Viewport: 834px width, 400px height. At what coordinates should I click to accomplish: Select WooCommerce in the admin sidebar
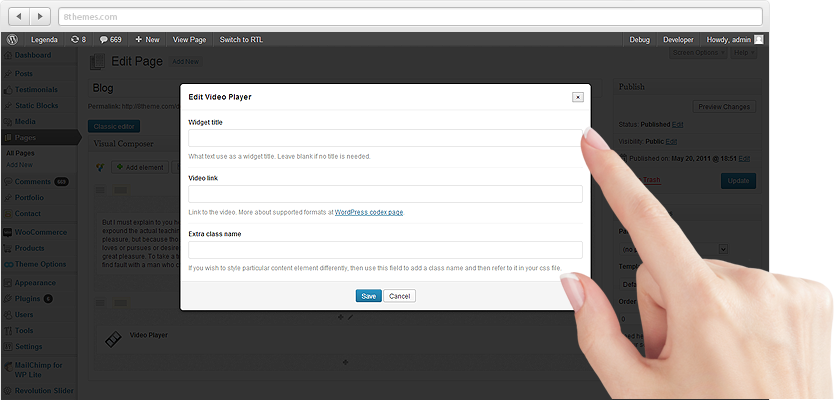click(x=38, y=231)
